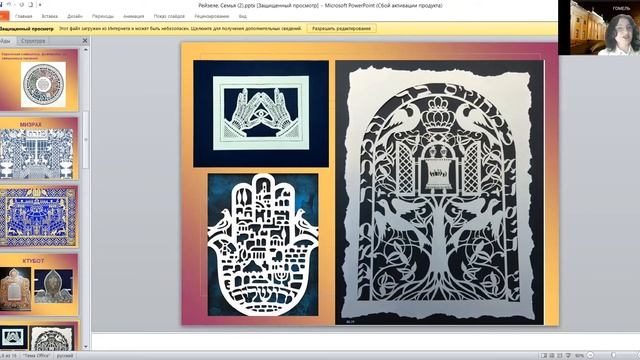The height and width of the screenshot is (360, 640).
Task: Switch to the Дизайн ribbon tab
Action: (x=75, y=16)
